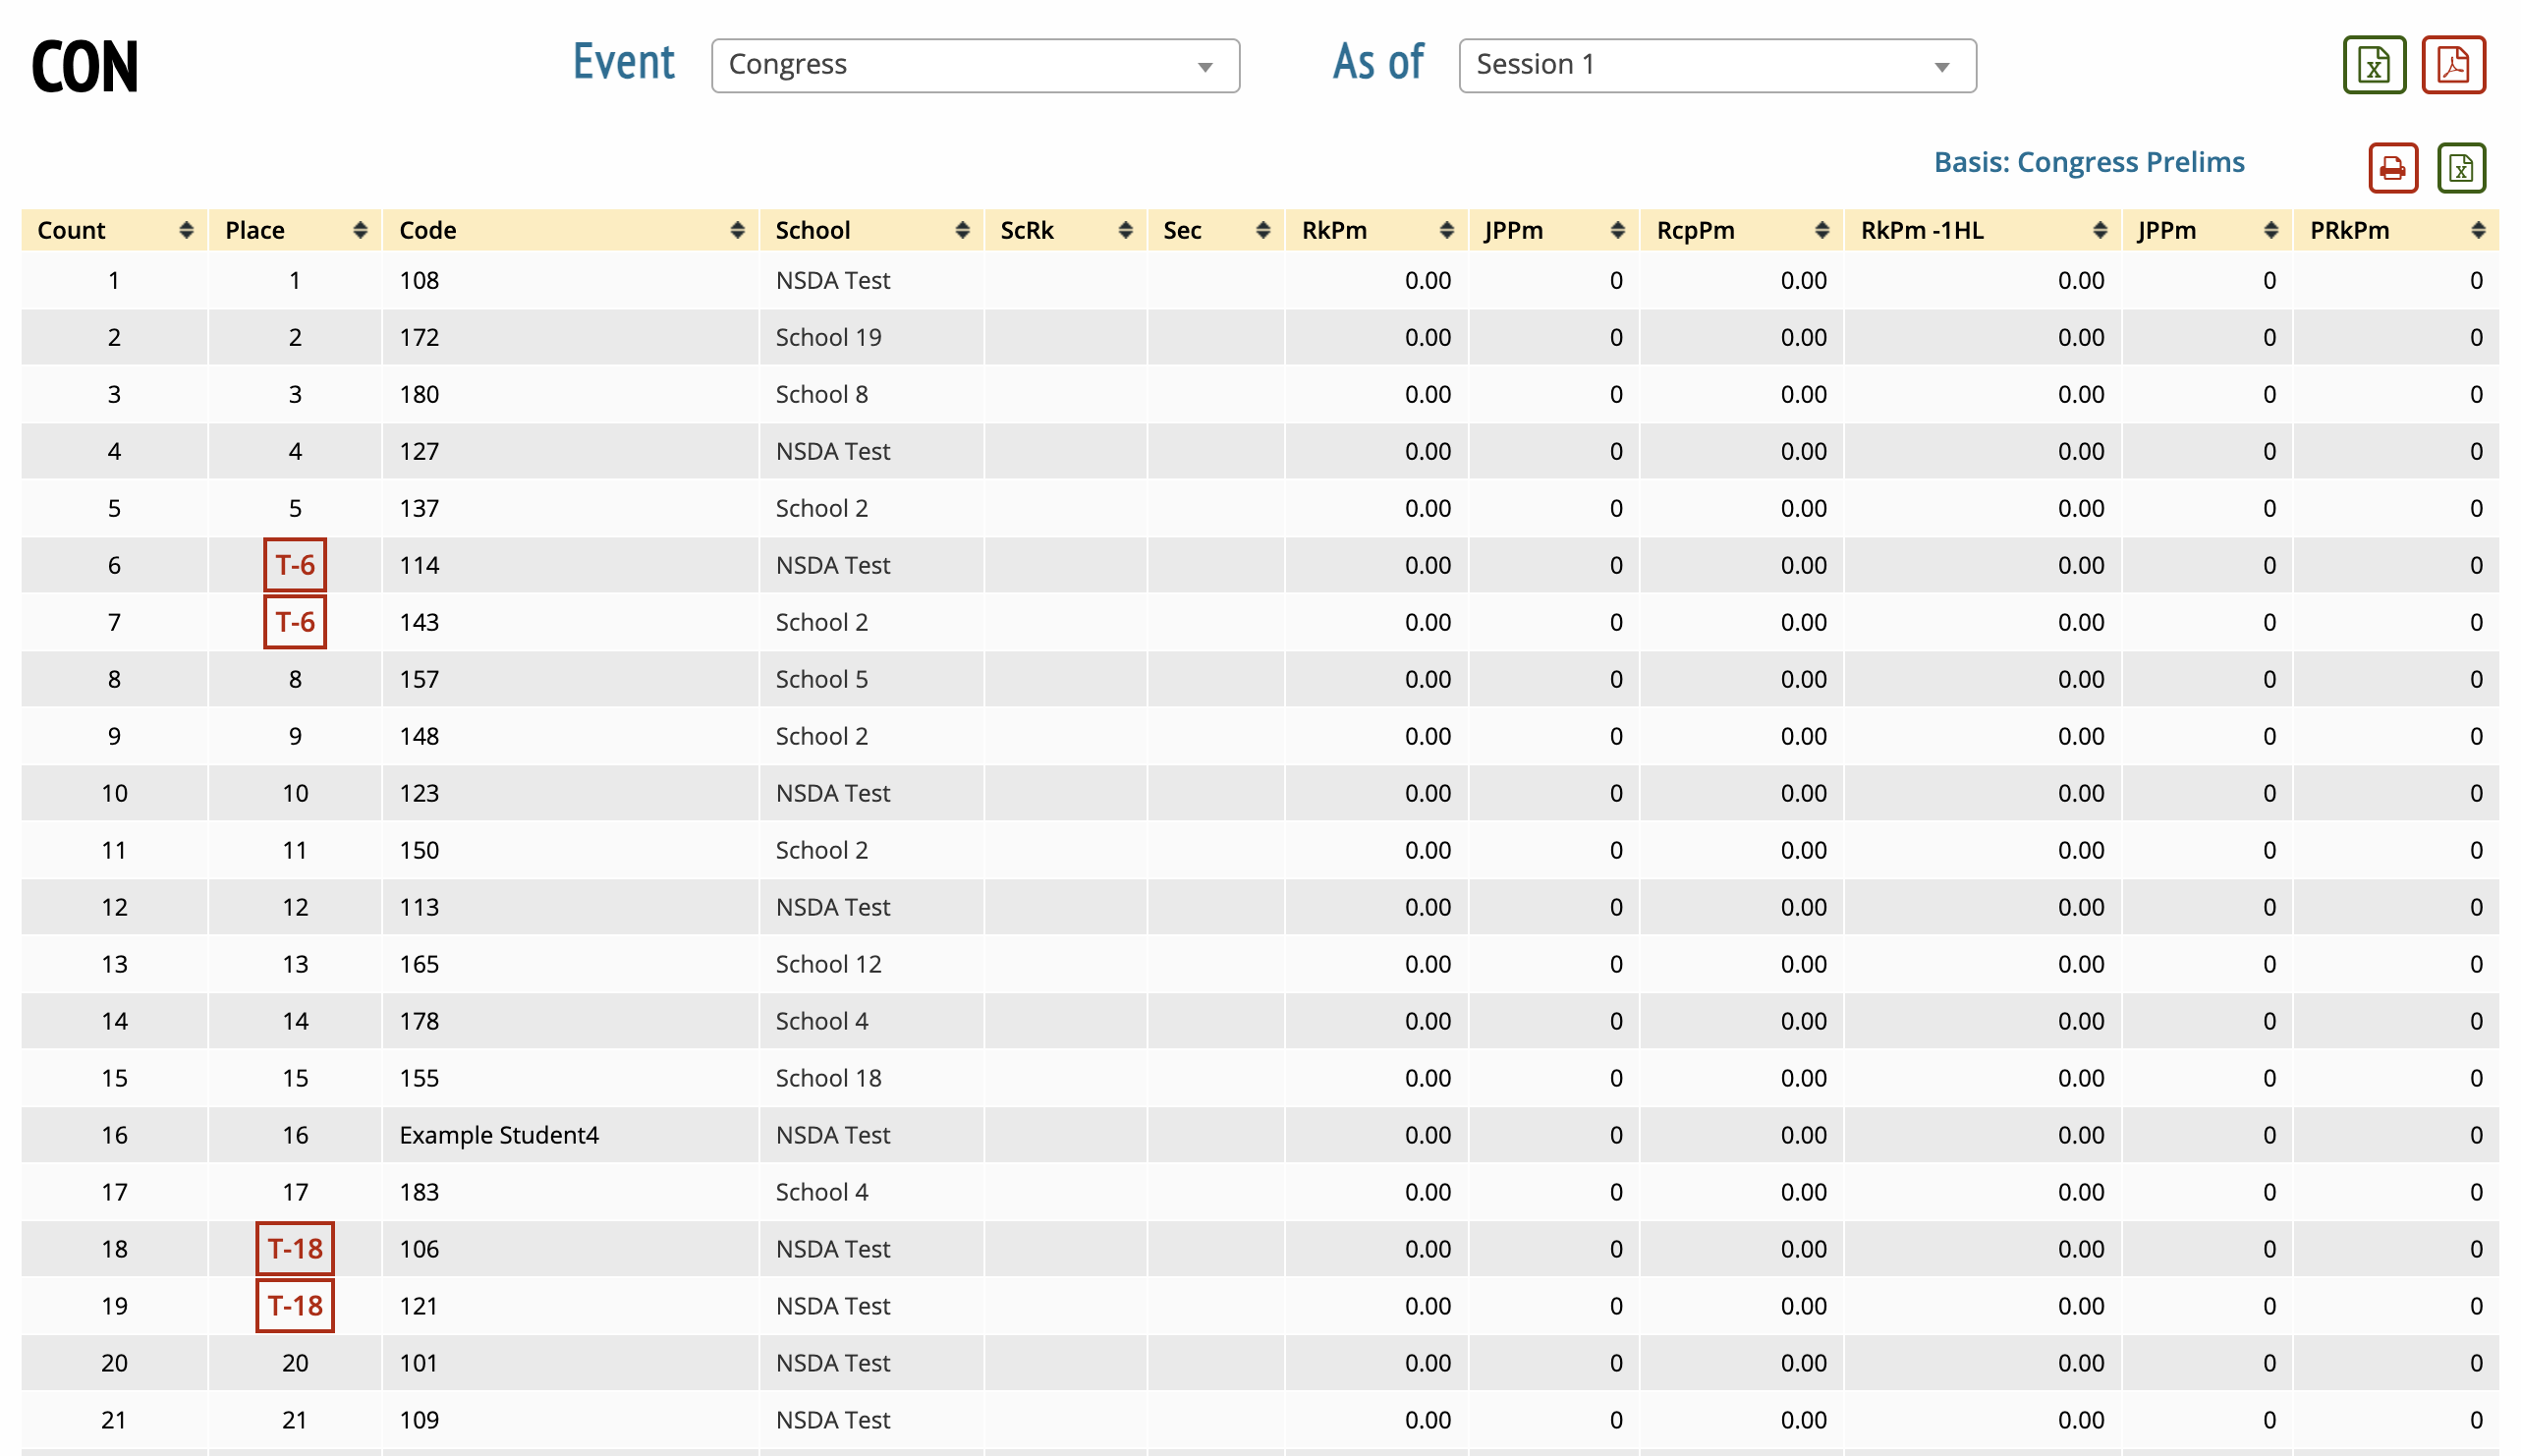Click the T-18 tie badge for code 121
The image size is (2521, 1456).
pos(295,1305)
